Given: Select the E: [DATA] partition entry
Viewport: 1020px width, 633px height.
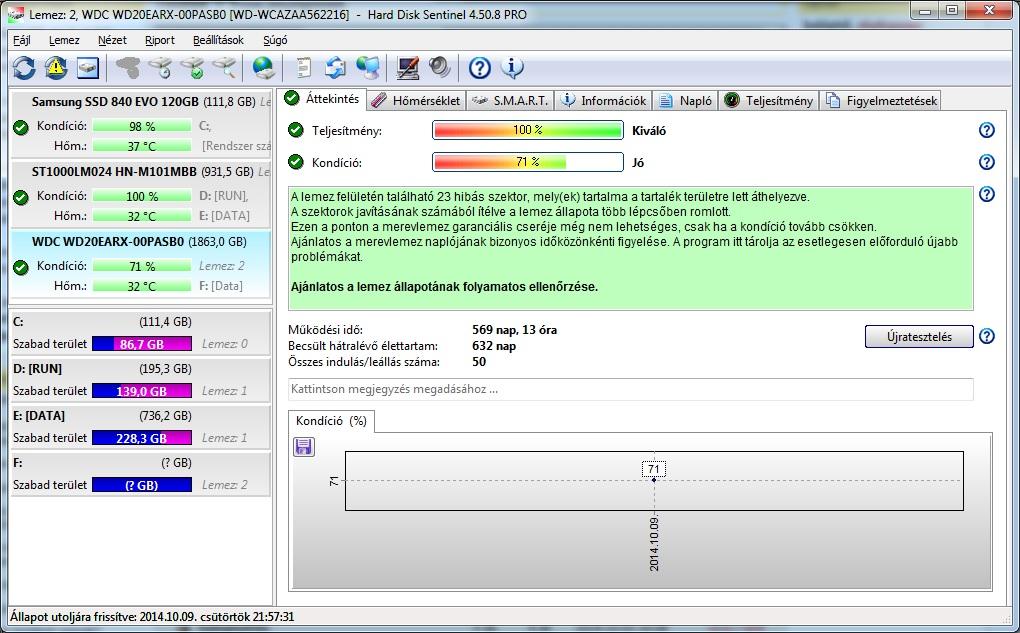Looking at the screenshot, I should (141, 426).
